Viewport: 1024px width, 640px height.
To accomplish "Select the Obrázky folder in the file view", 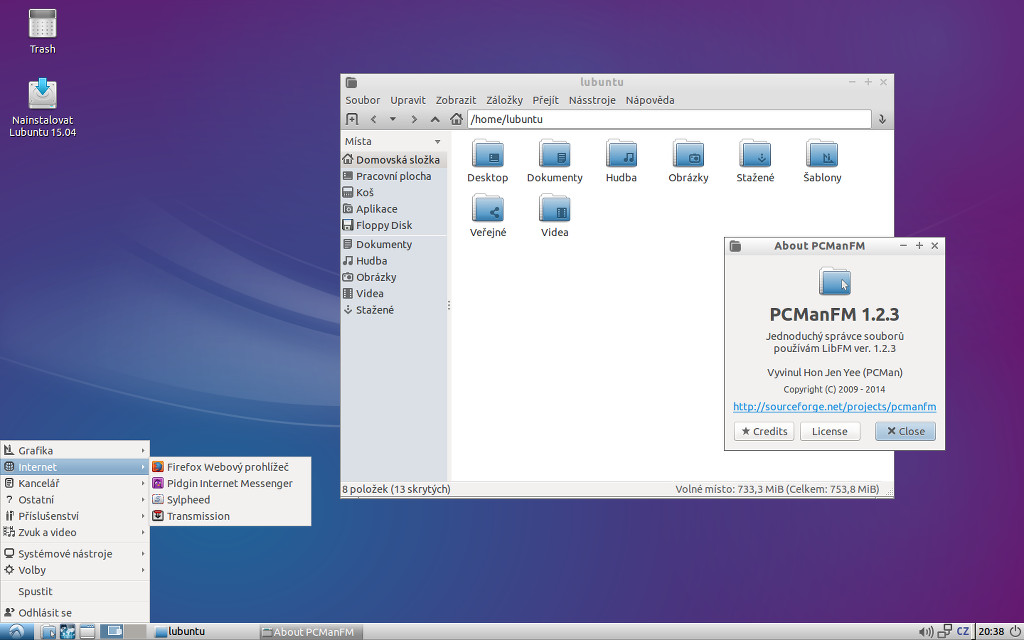I will pos(688,160).
